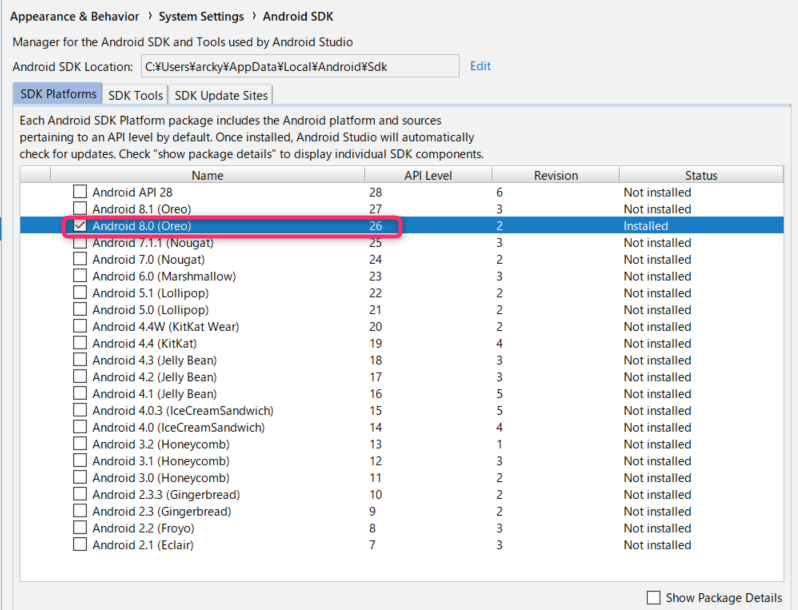This screenshot has height=610, width=798.
Task: Click API level 26 cell
Action: point(376,226)
